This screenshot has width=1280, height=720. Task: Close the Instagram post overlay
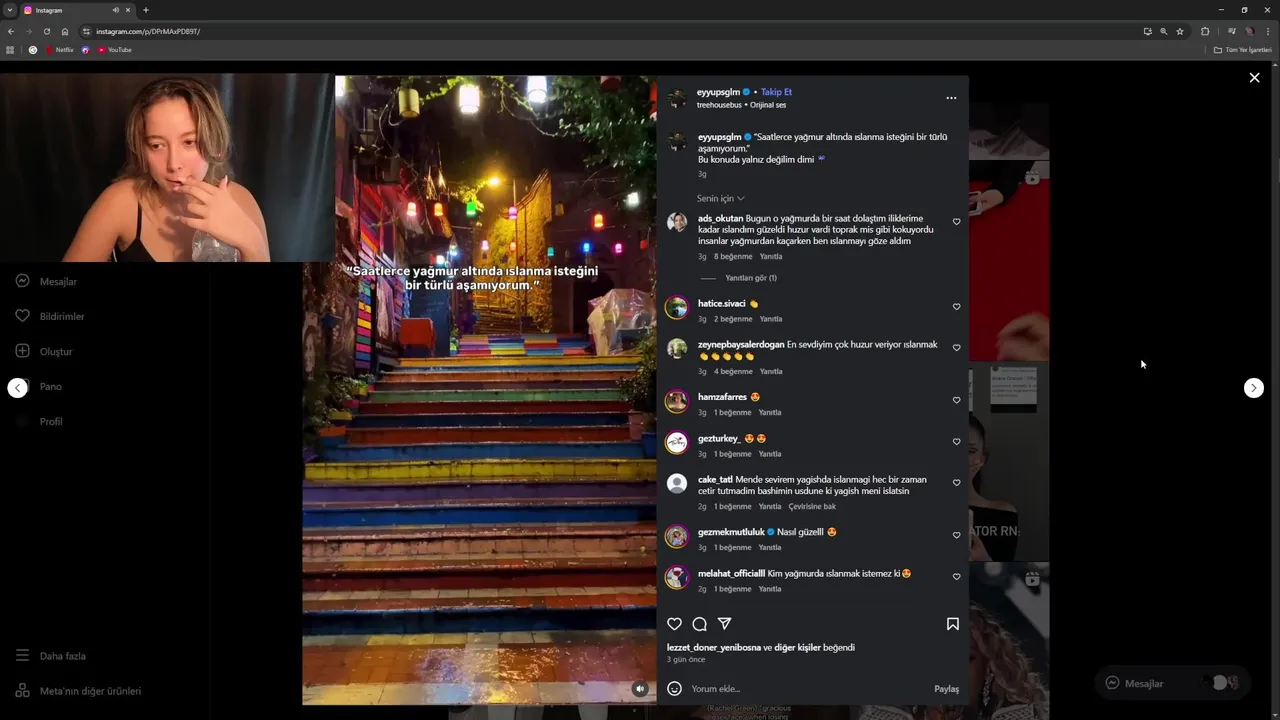[1254, 78]
